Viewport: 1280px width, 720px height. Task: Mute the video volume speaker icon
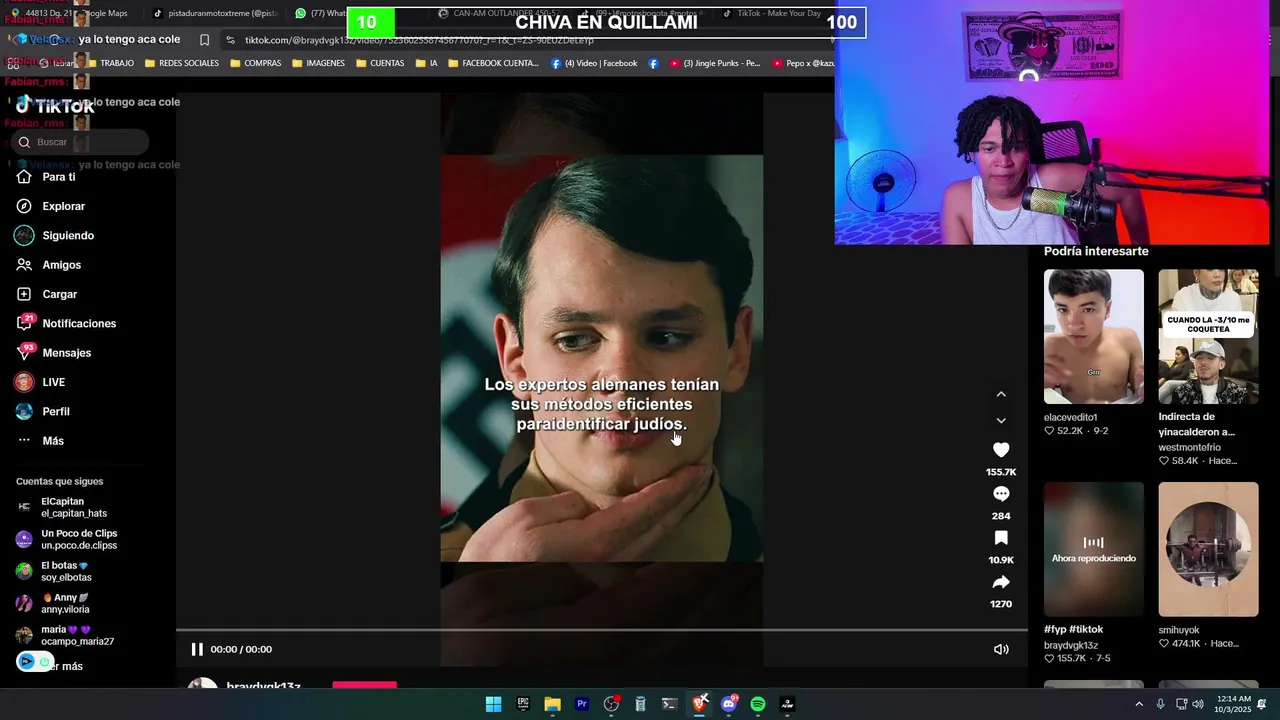[x=1001, y=649]
